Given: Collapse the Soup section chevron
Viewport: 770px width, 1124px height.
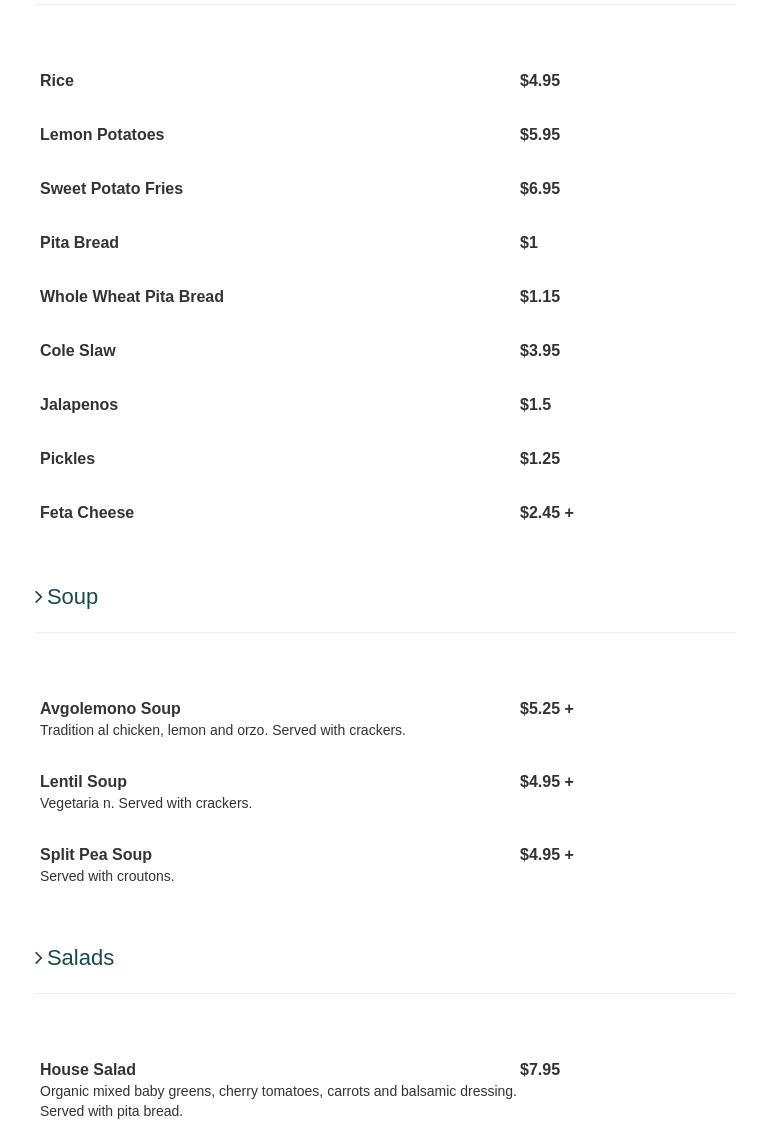Looking at the screenshot, I should coord(39,597).
